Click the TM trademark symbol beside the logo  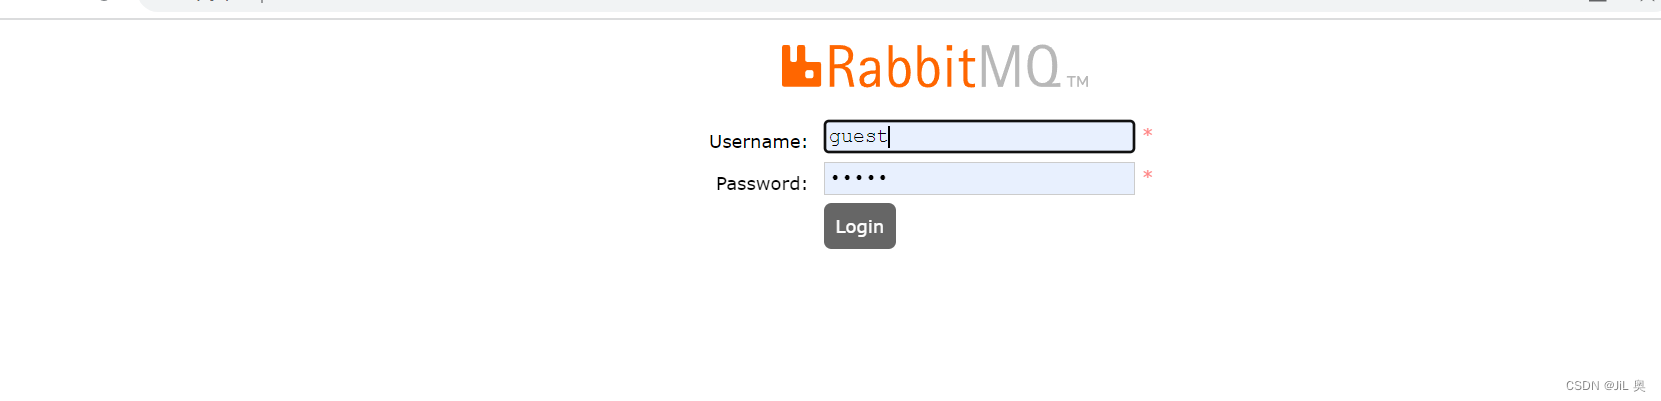tap(1077, 82)
